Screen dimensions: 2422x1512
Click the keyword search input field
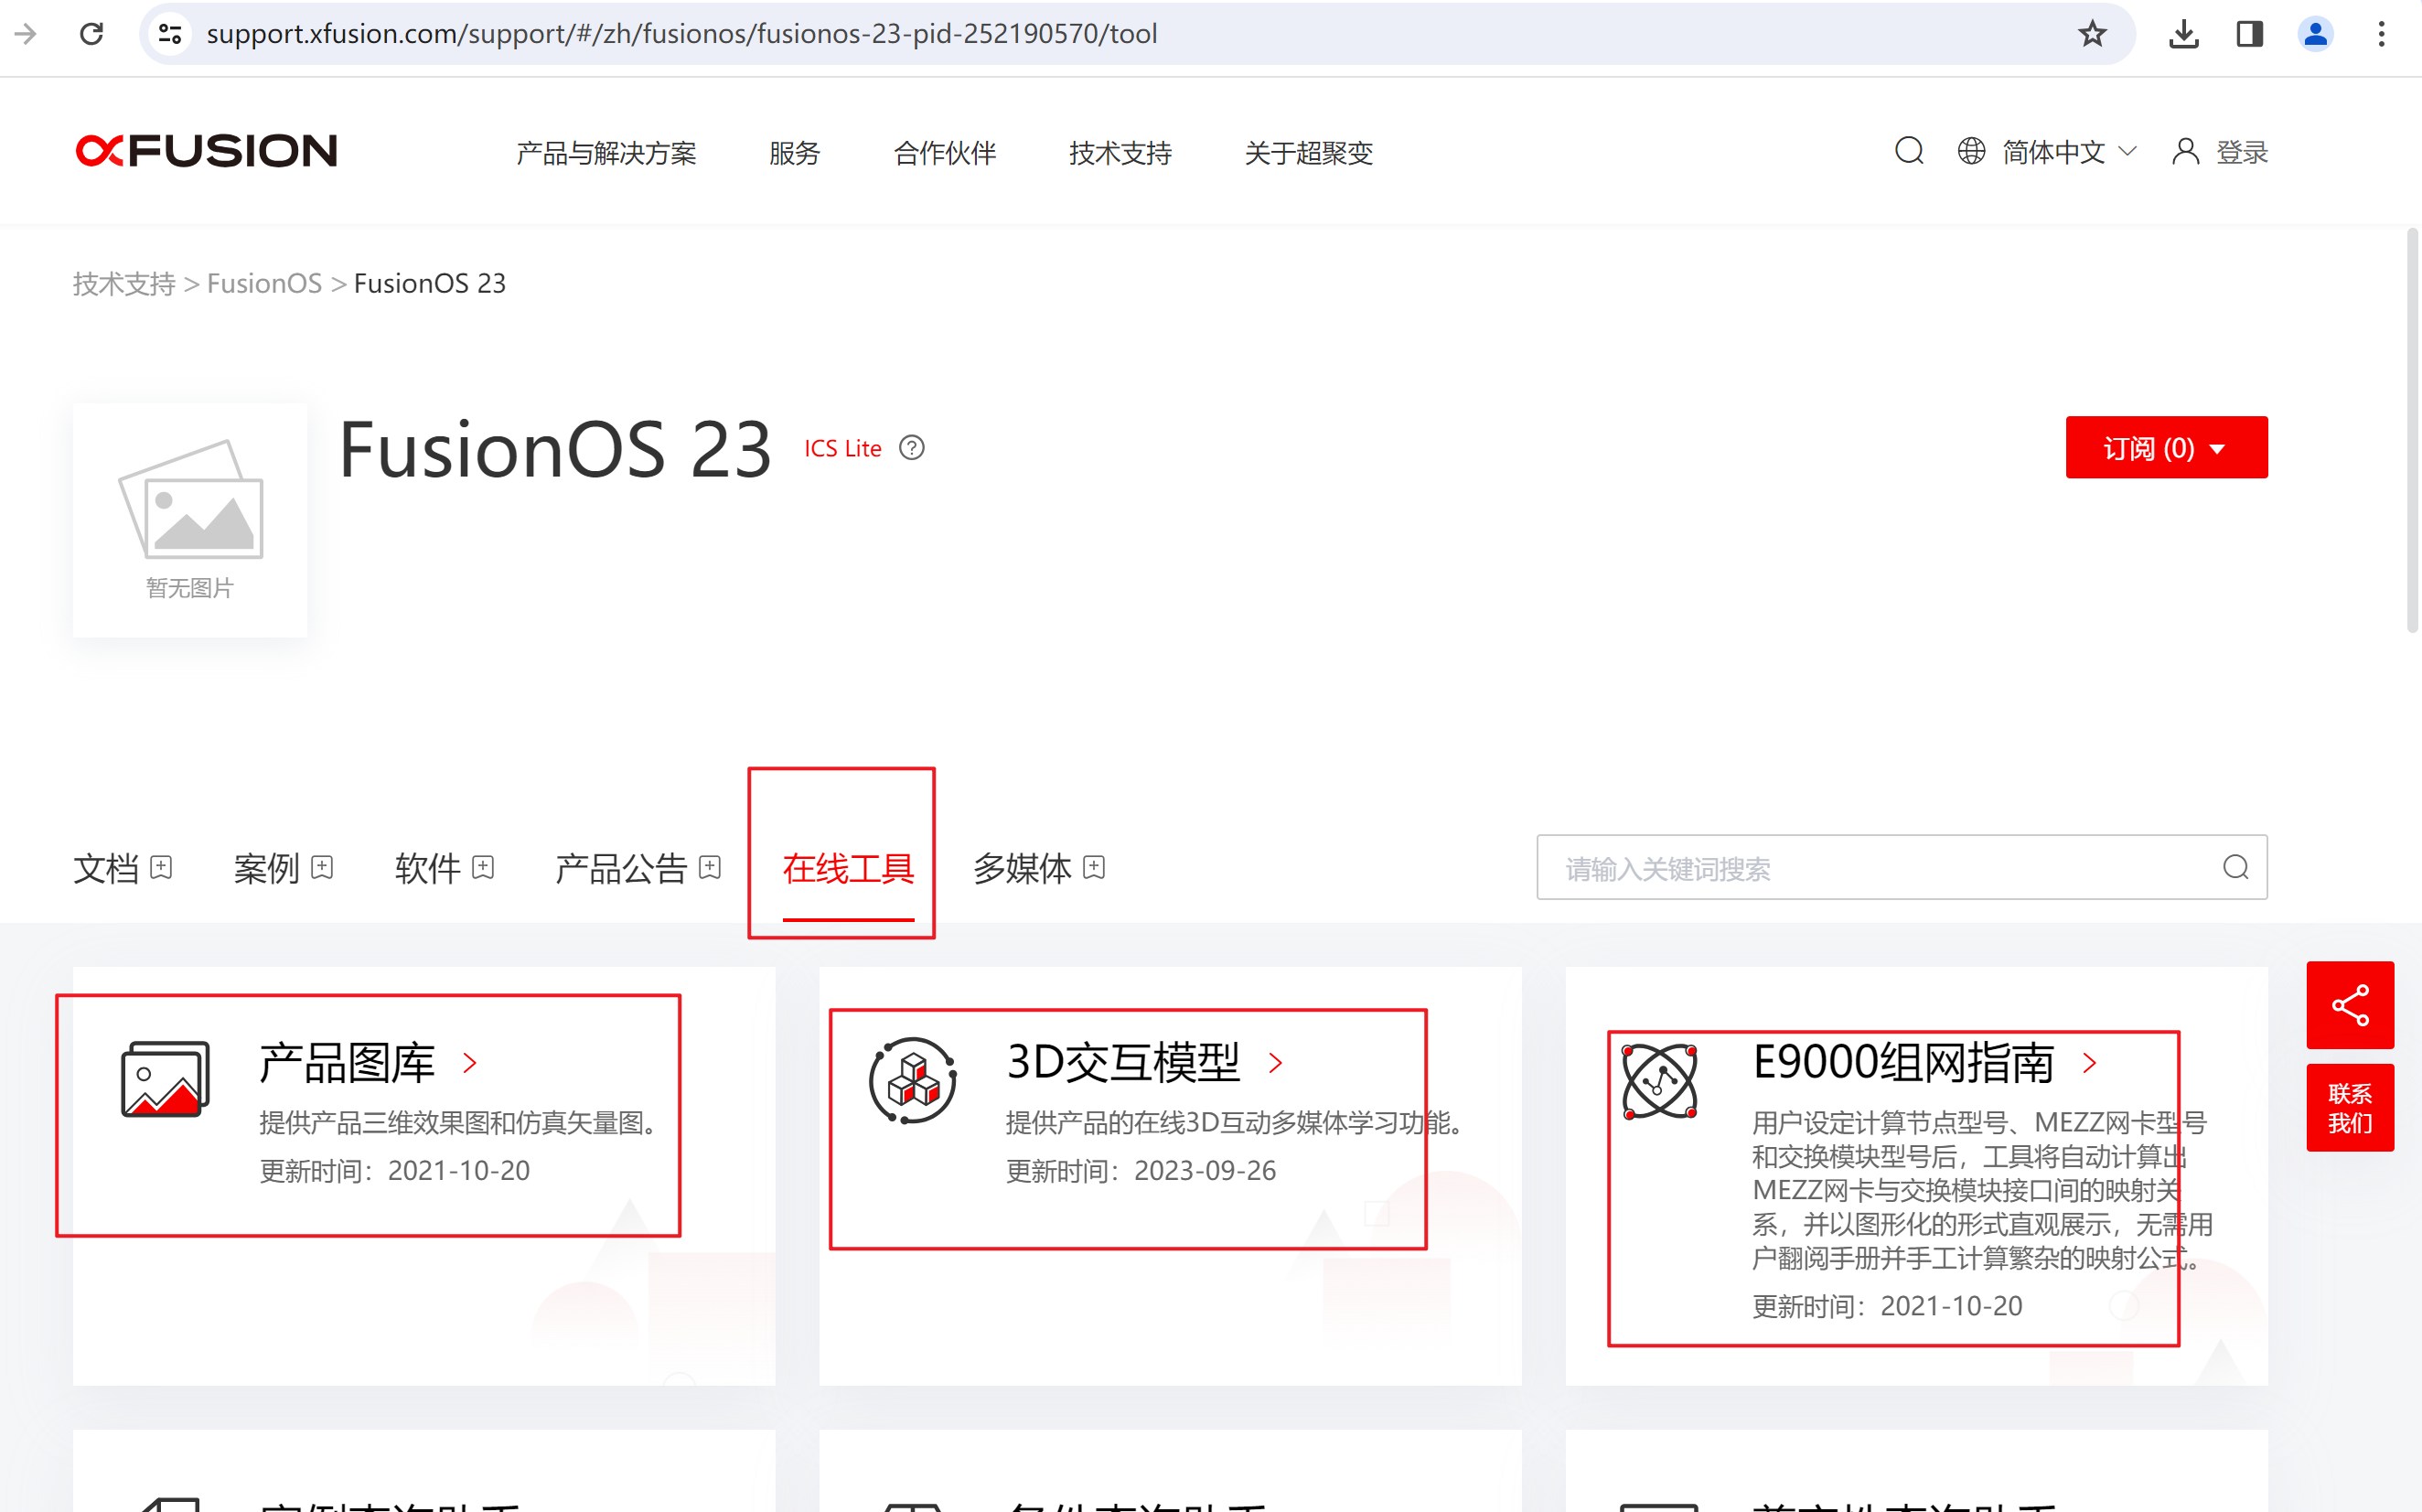pos(1870,868)
